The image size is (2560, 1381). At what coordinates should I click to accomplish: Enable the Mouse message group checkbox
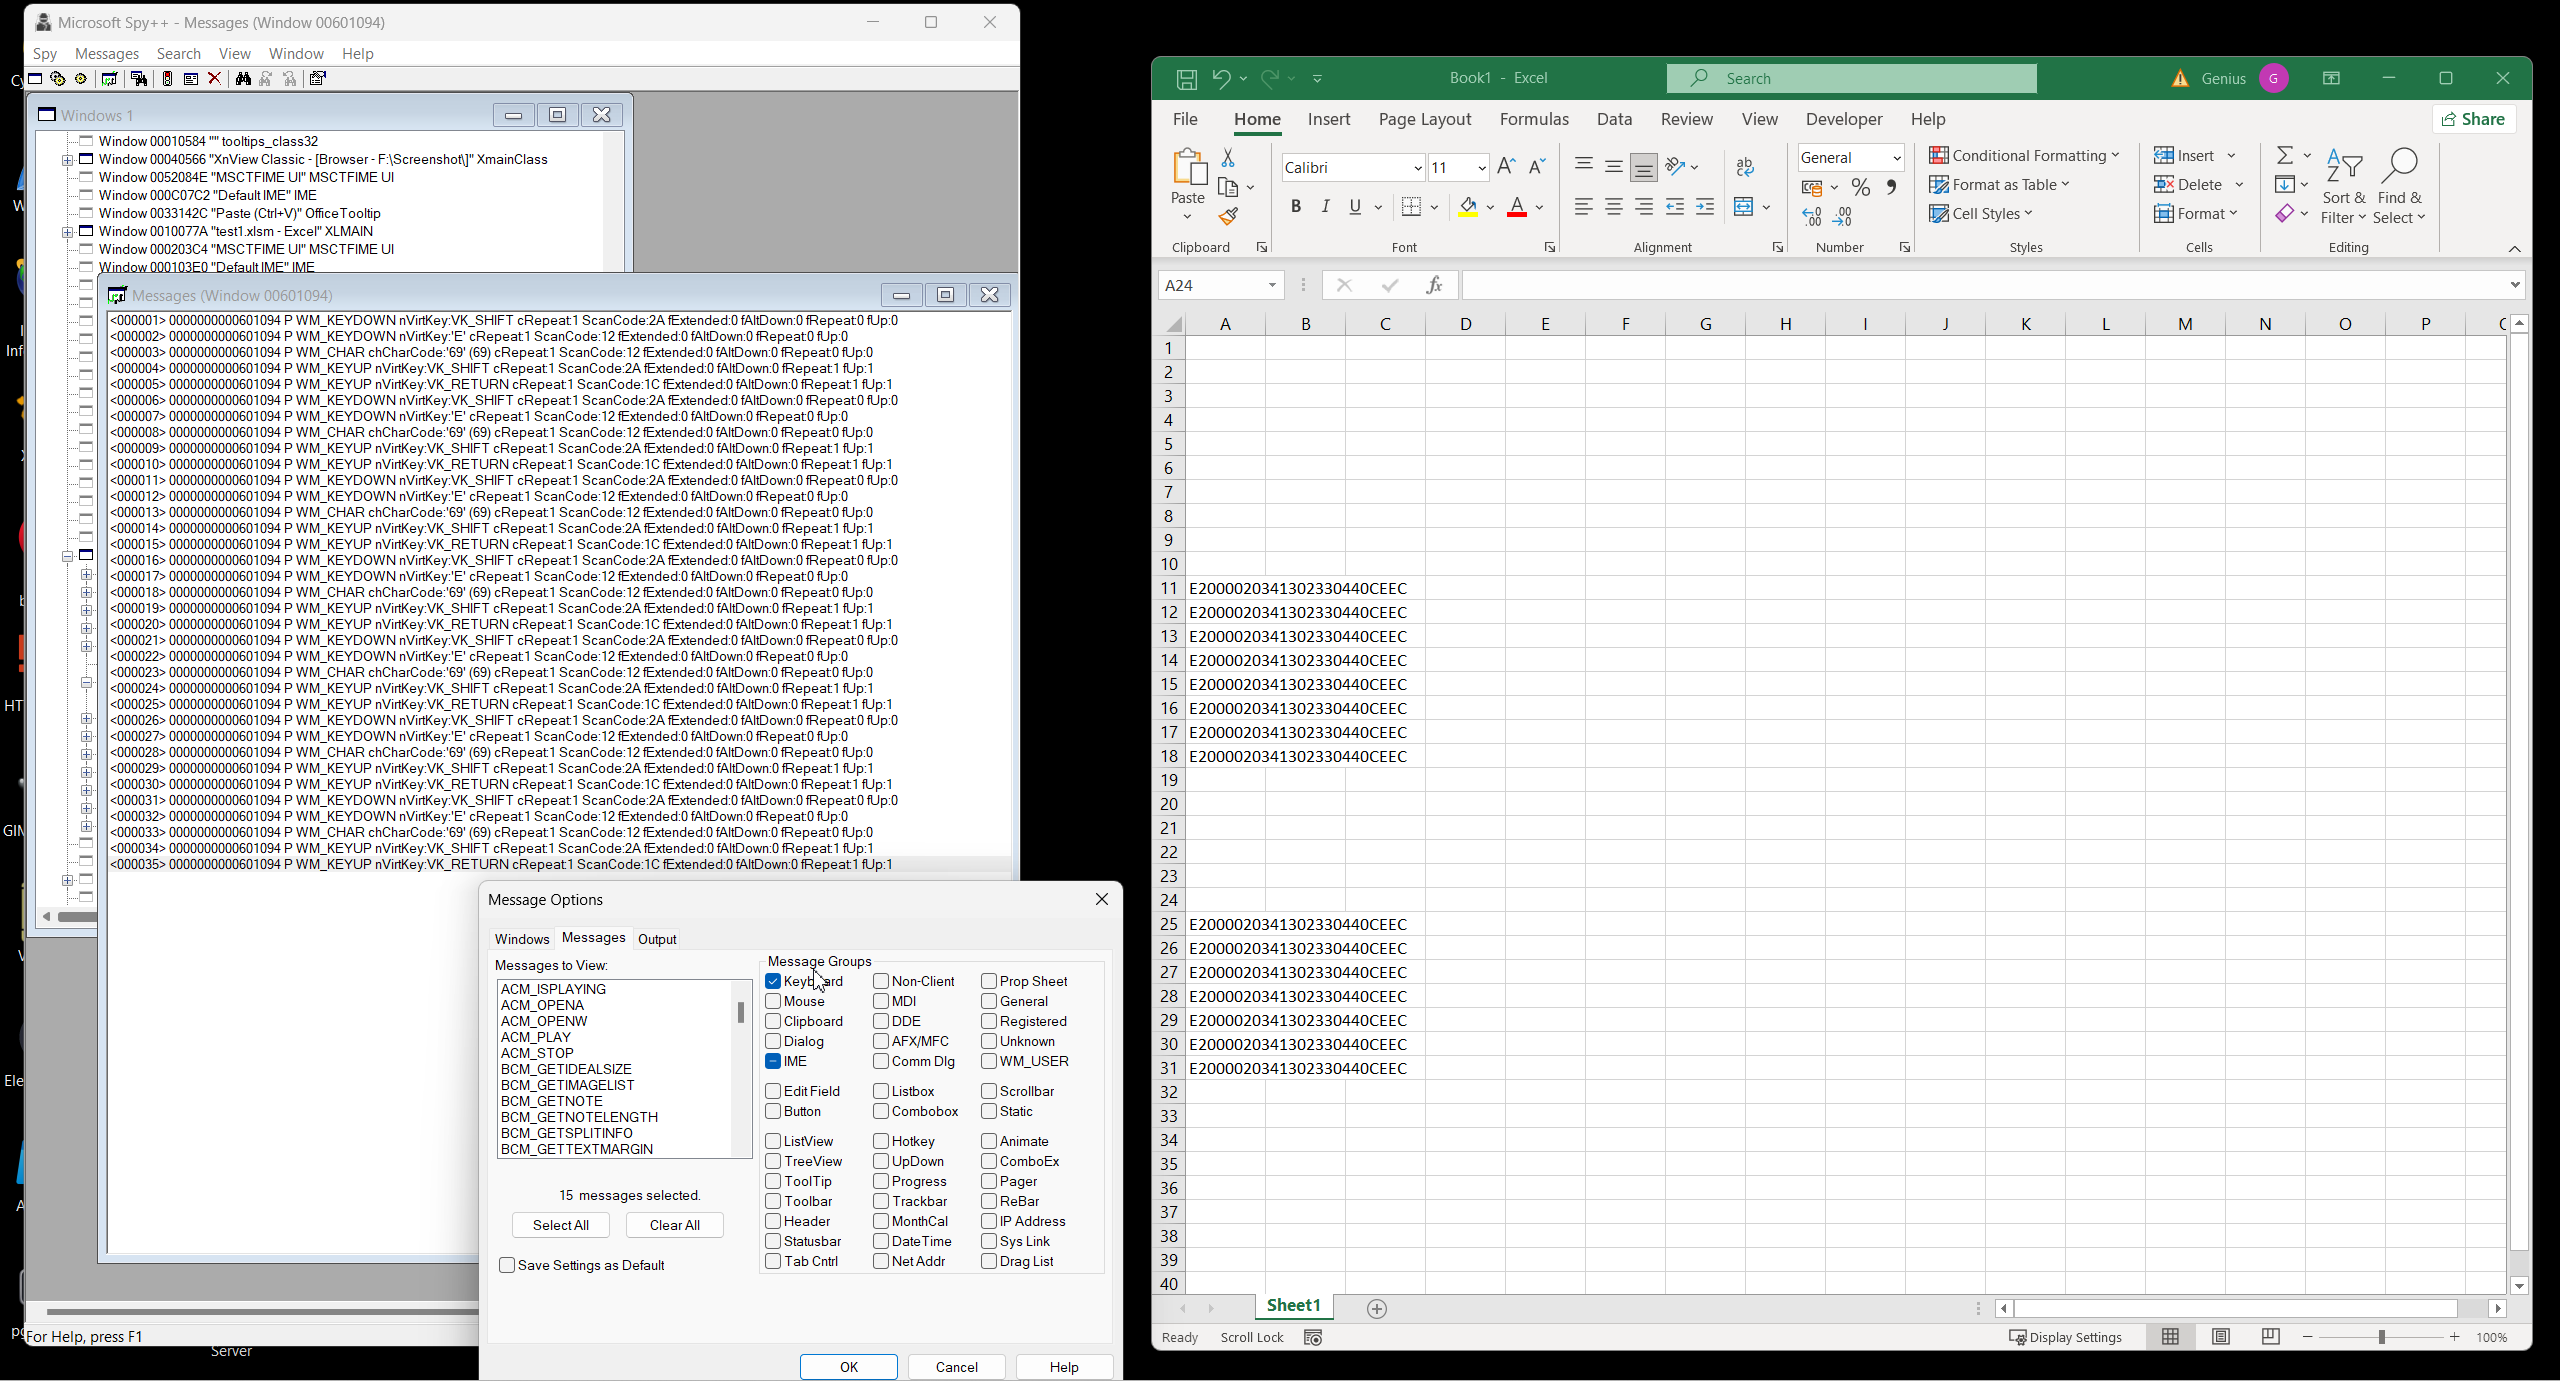(x=773, y=1001)
